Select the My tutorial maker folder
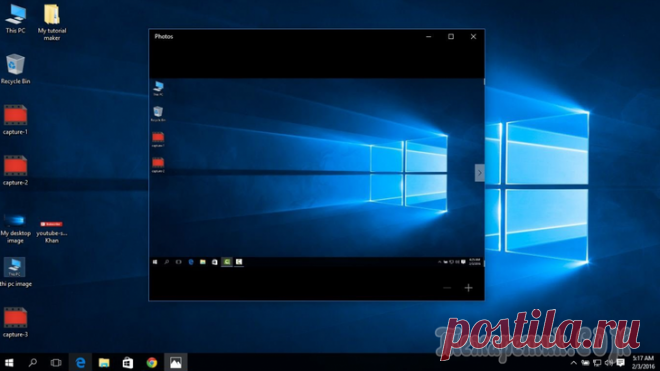Screen dimensions: 660x371 (52, 22)
